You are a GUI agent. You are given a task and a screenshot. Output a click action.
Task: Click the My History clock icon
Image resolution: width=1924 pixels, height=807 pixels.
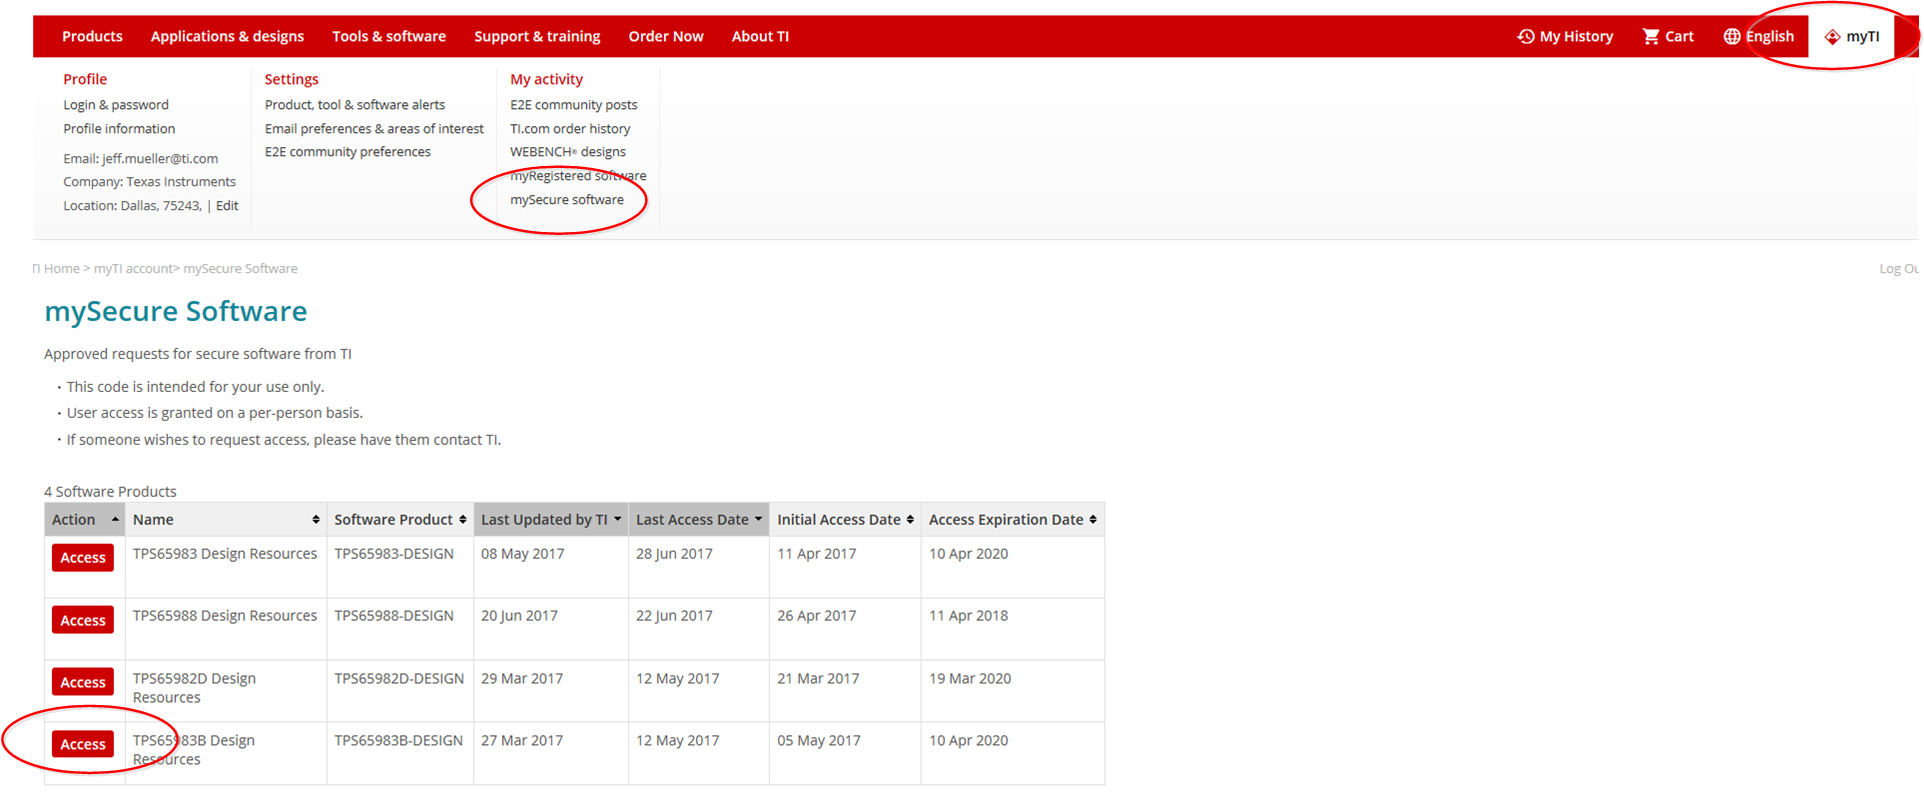(1525, 36)
